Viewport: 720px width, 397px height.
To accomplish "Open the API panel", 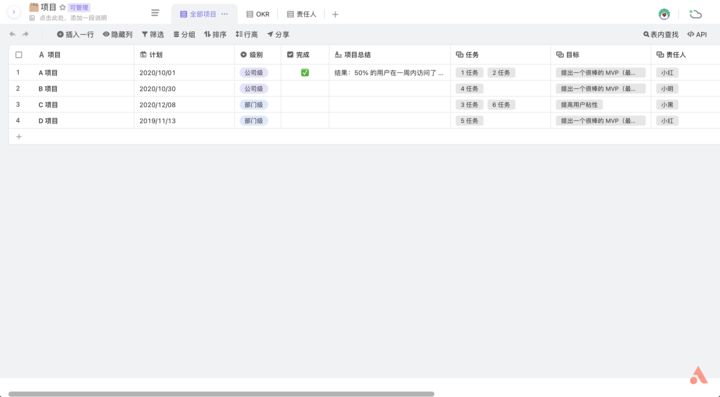I will point(697,34).
